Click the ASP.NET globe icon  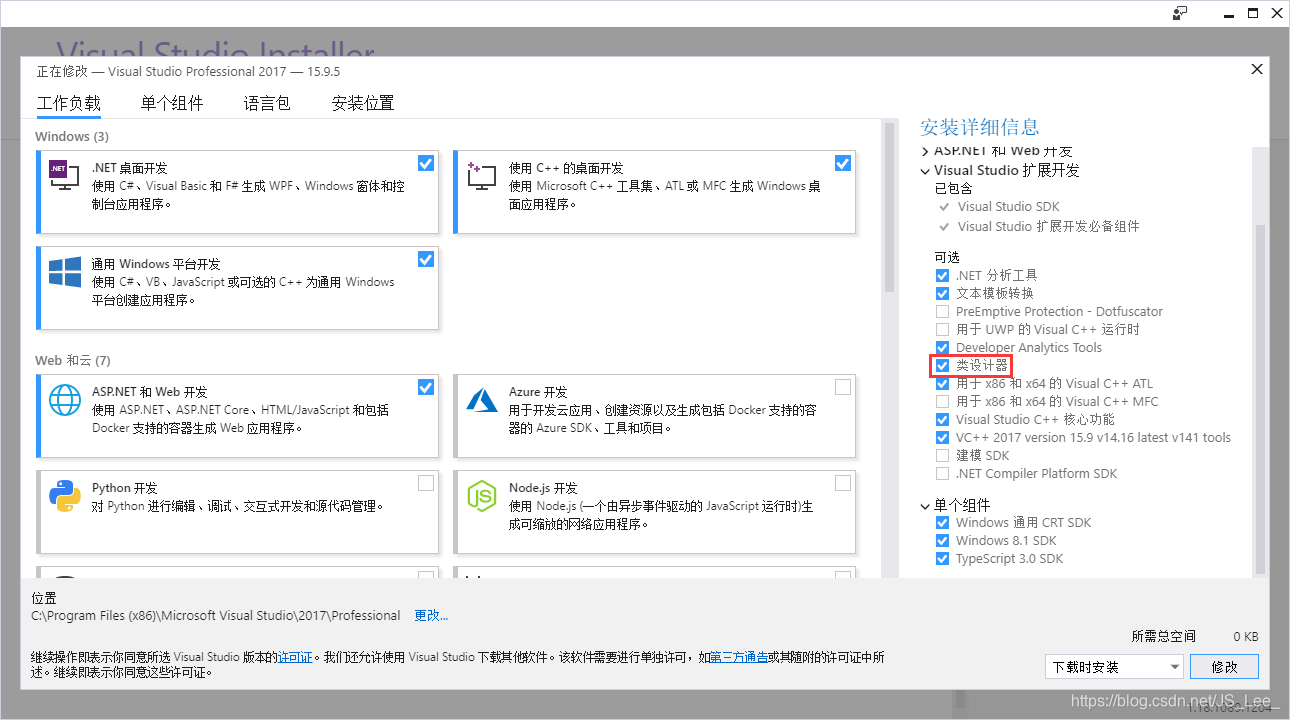click(x=64, y=400)
